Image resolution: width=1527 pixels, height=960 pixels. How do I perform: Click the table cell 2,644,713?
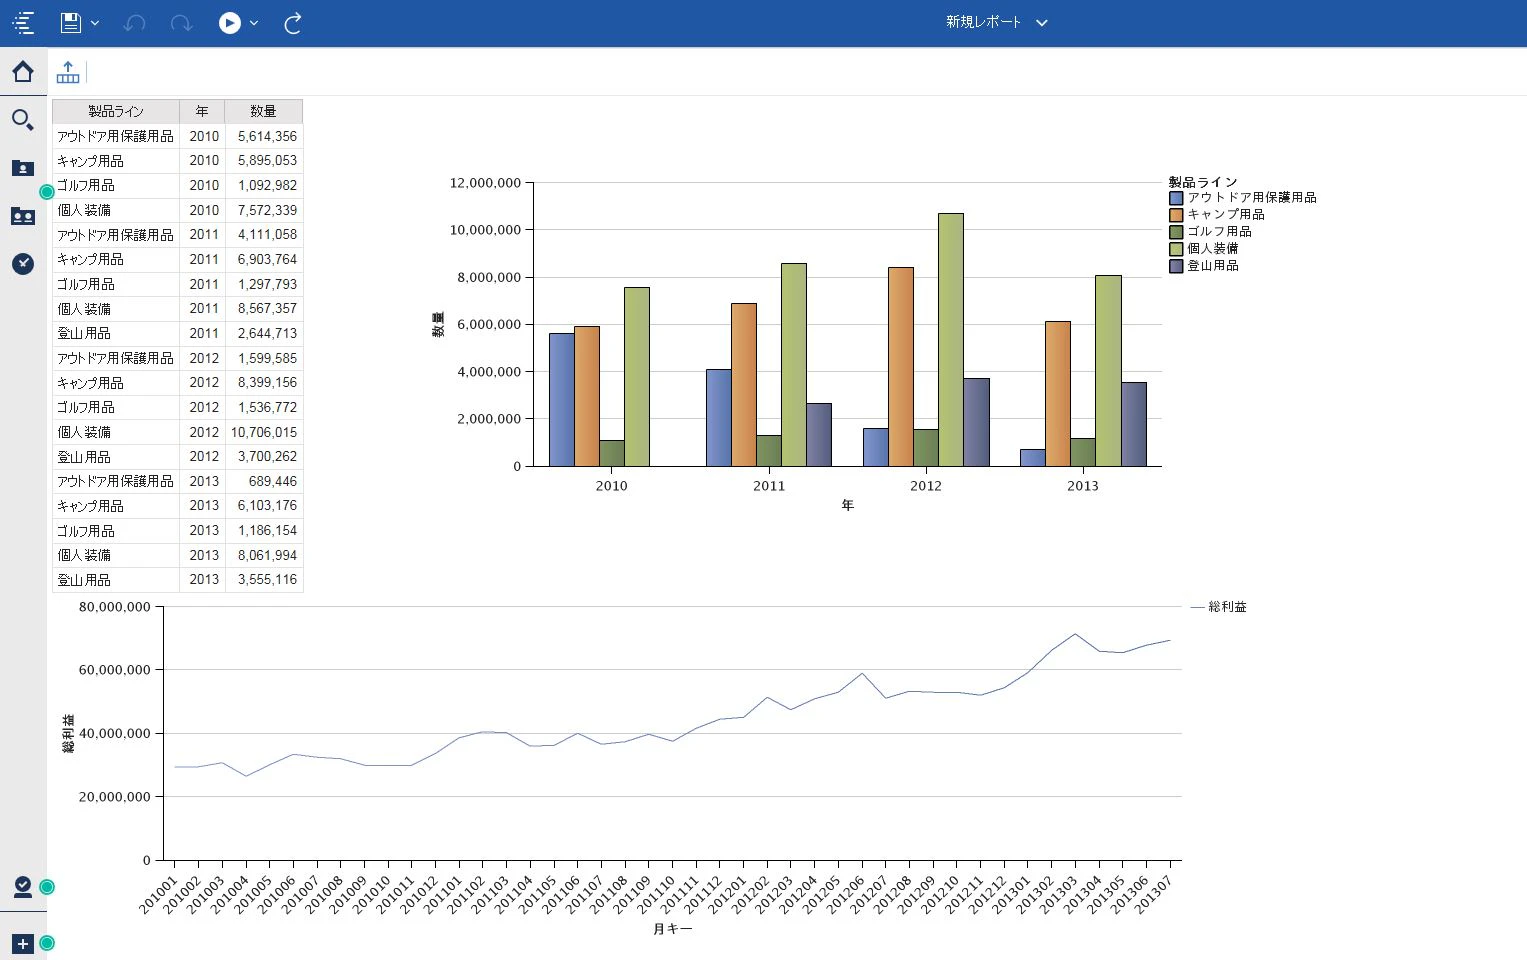(264, 333)
